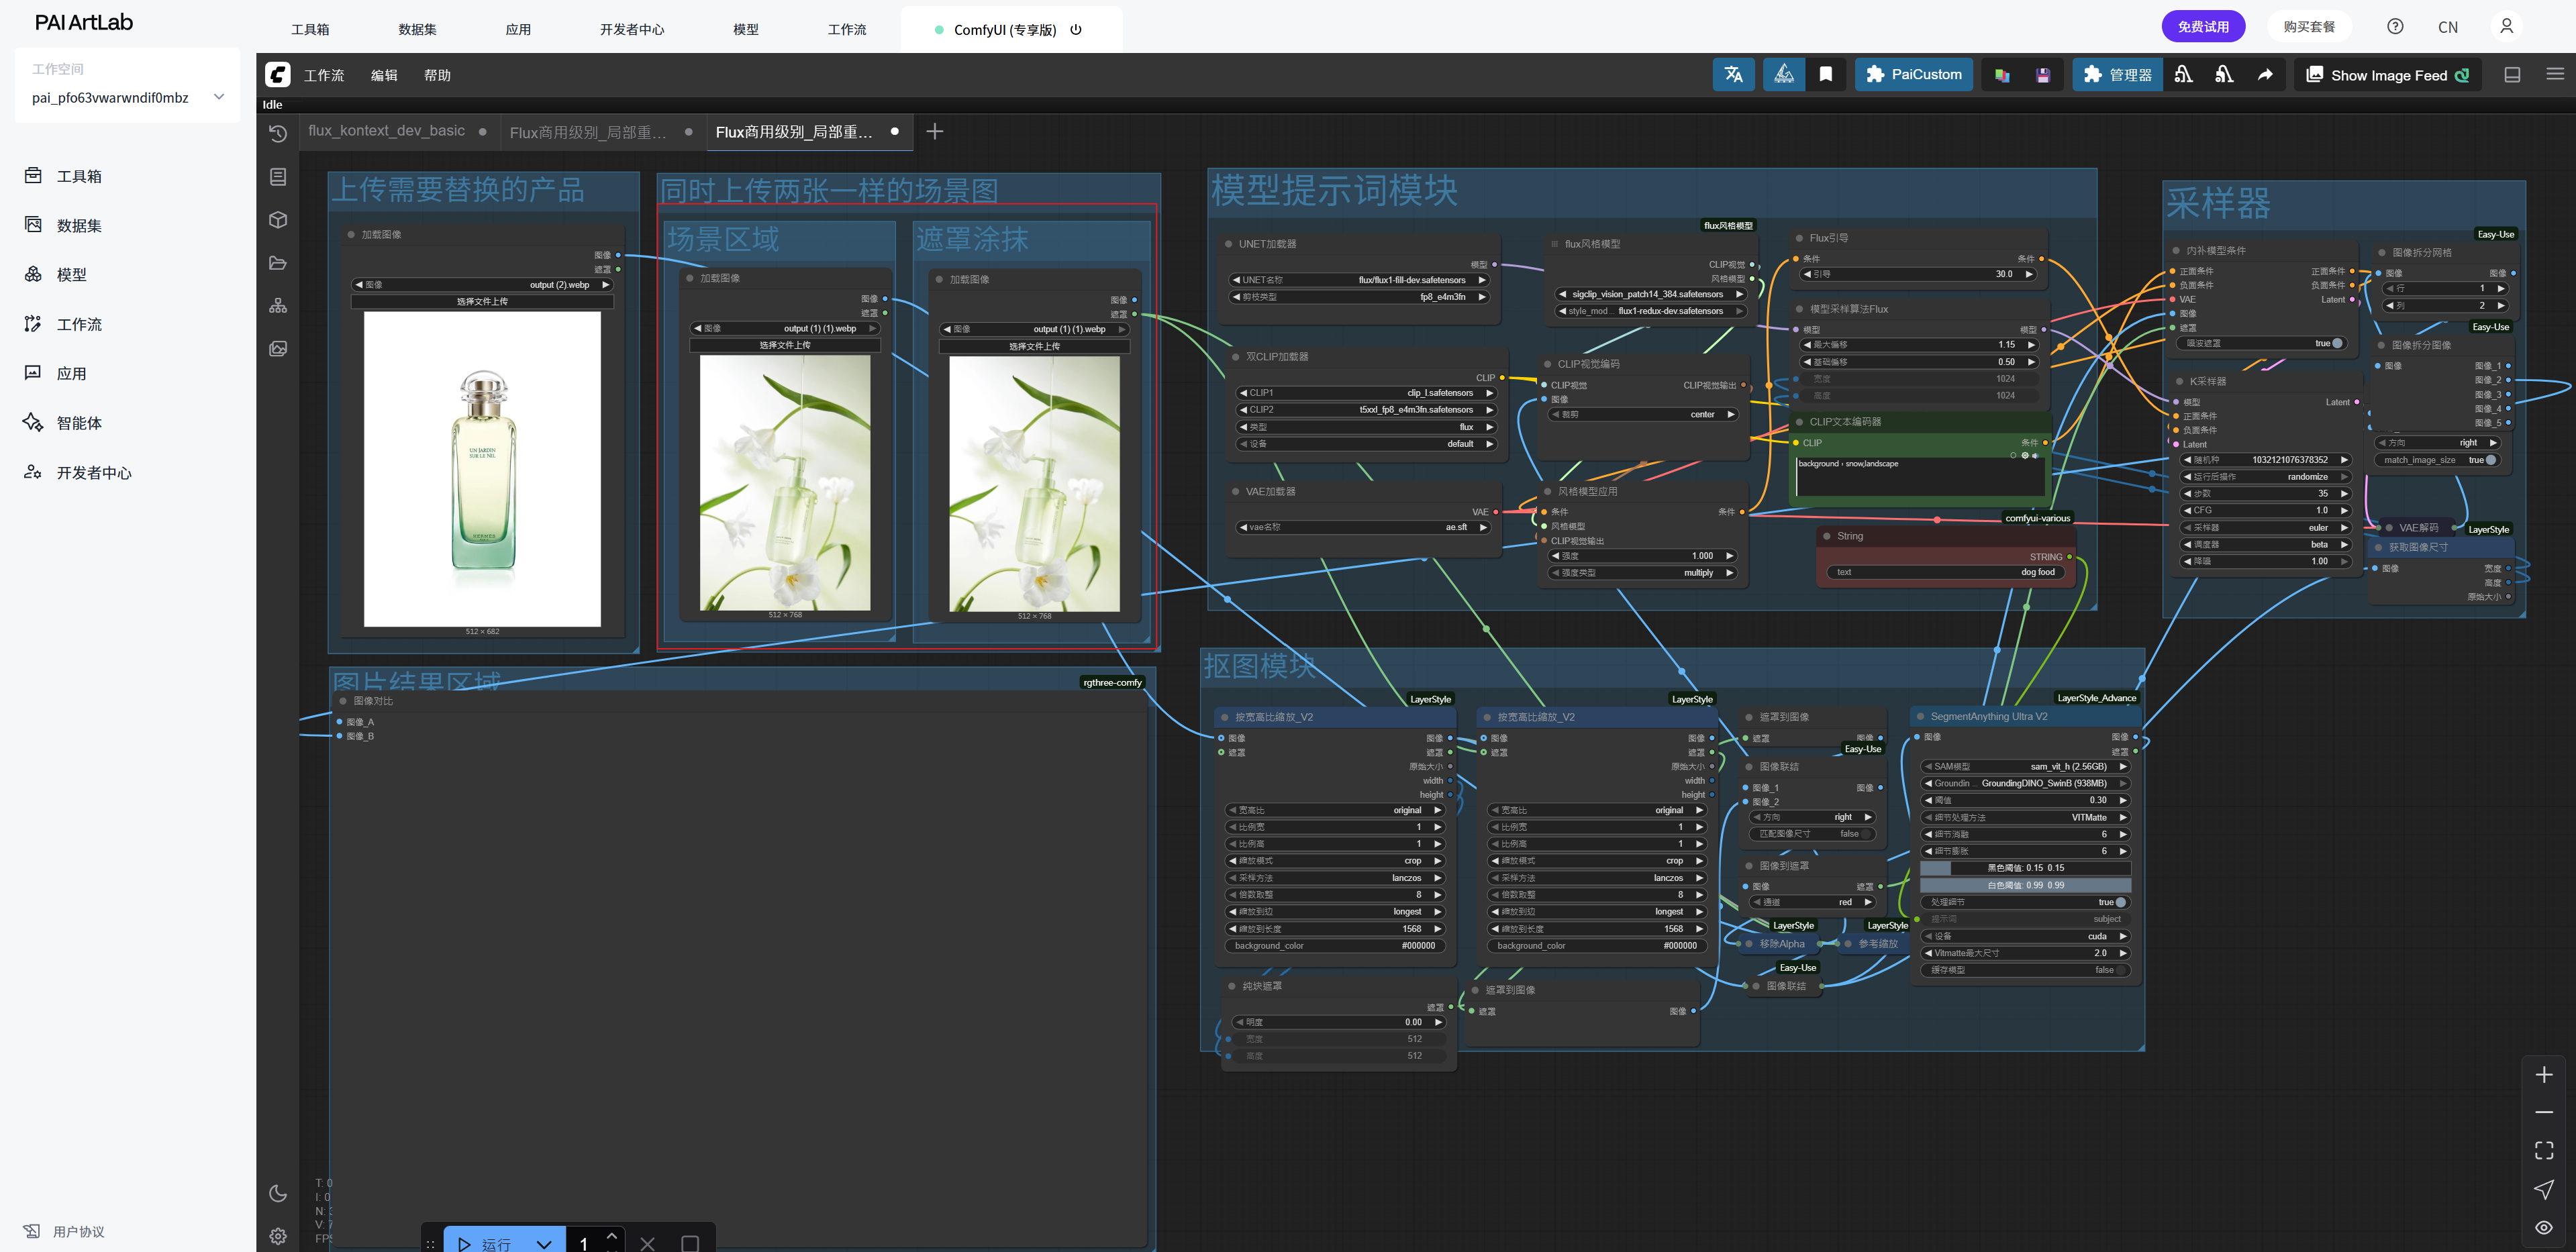
Task: Open the model library cube icon
Action: [x=278, y=220]
